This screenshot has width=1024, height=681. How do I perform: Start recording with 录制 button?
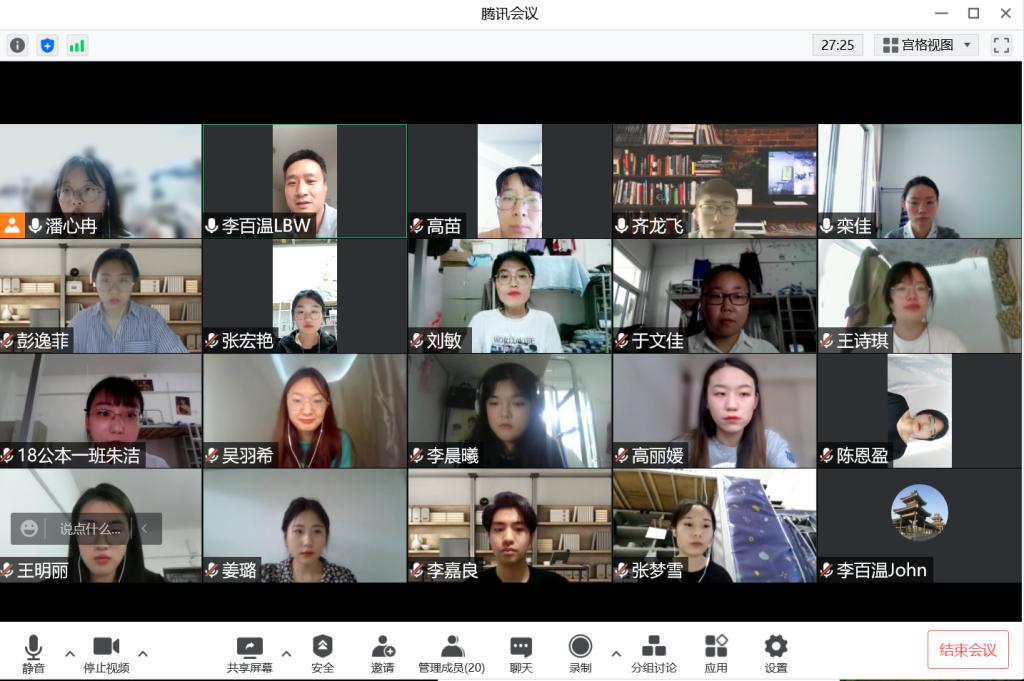click(580, 653)
